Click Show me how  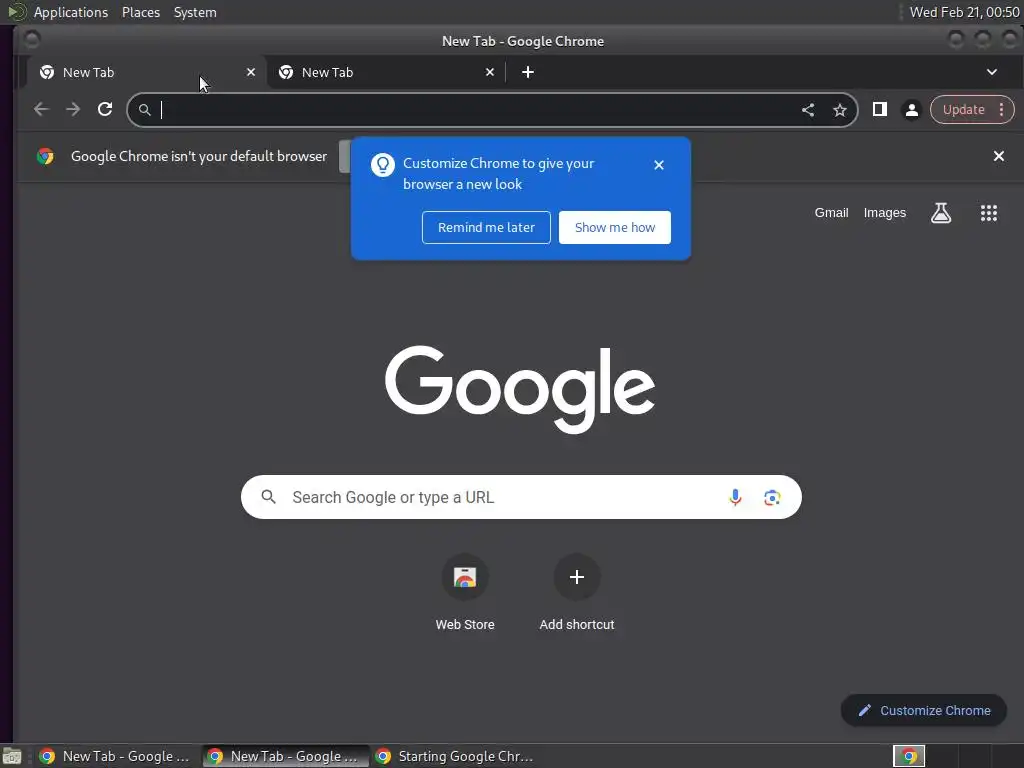pos(615,227)
